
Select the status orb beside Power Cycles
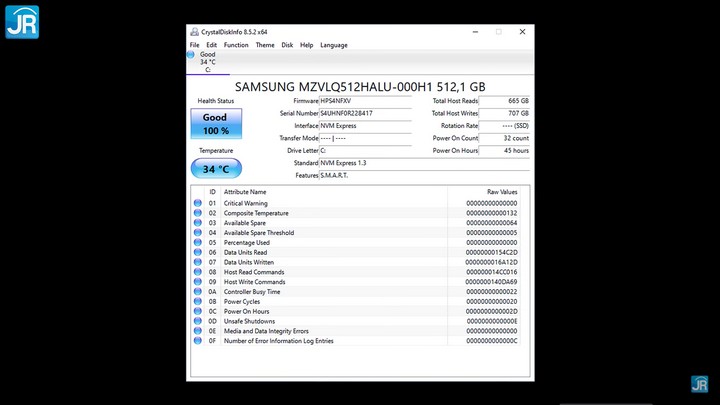(x=198, y=301)
